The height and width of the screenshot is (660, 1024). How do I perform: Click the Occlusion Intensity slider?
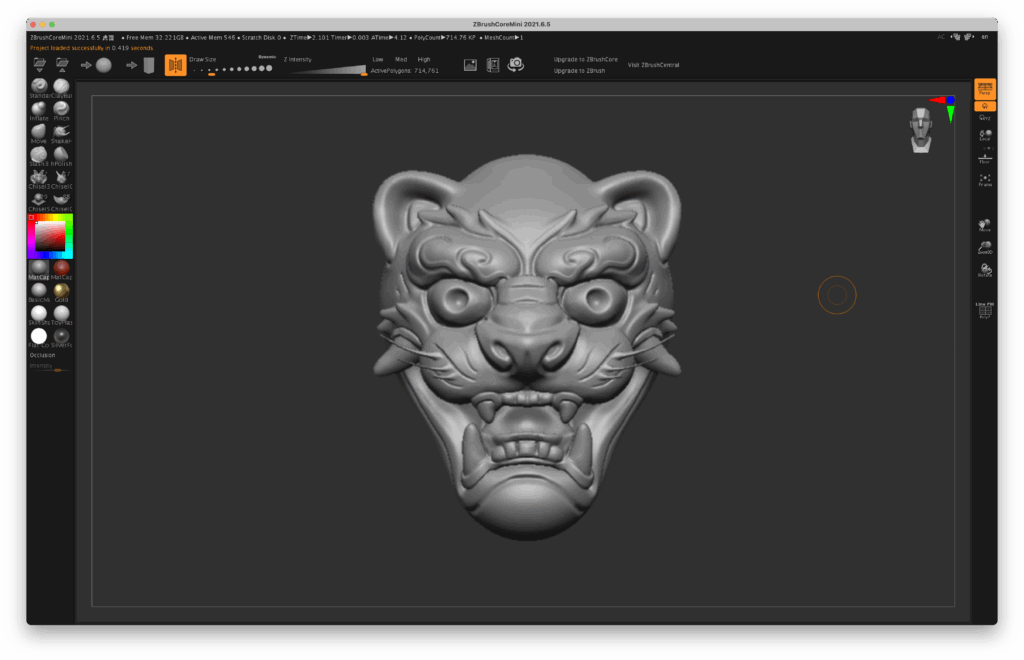50,368
